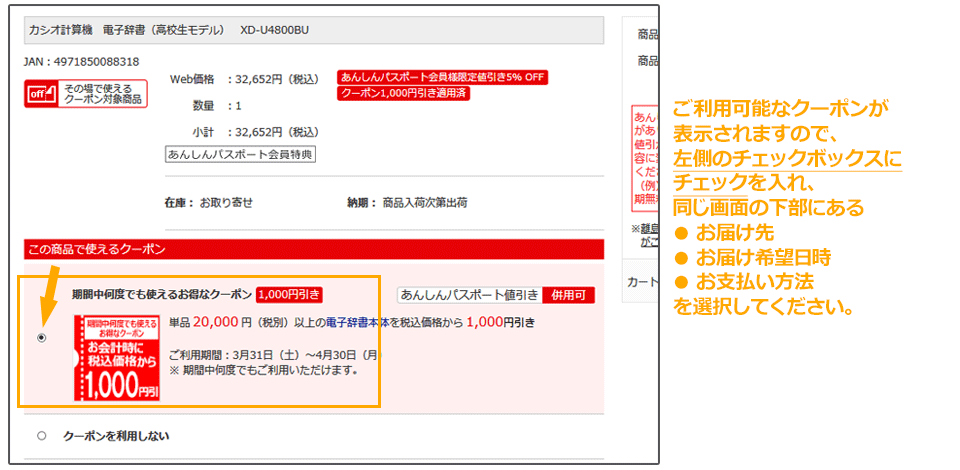This screenshot has width=960, height=470.
Task: Click the JAN : 4971850088318 text
Action: click(81, 62)
